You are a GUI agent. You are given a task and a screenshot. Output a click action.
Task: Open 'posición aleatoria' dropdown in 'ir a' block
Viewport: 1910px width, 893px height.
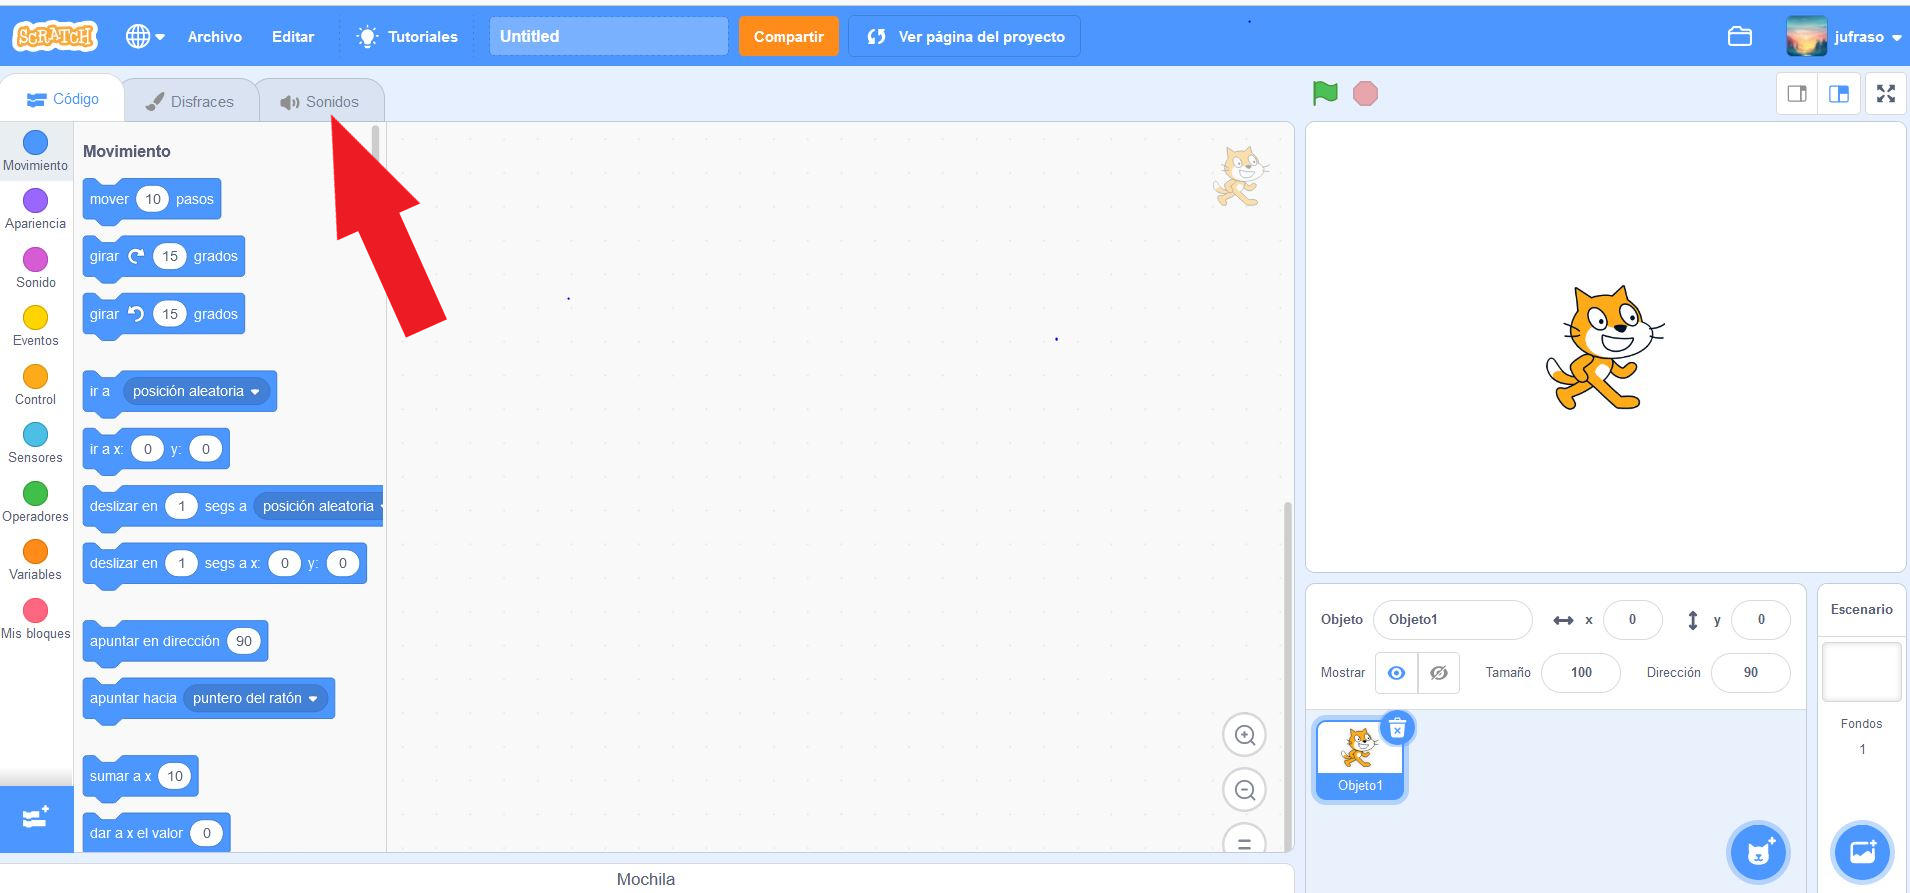click(x=255, y=392)
